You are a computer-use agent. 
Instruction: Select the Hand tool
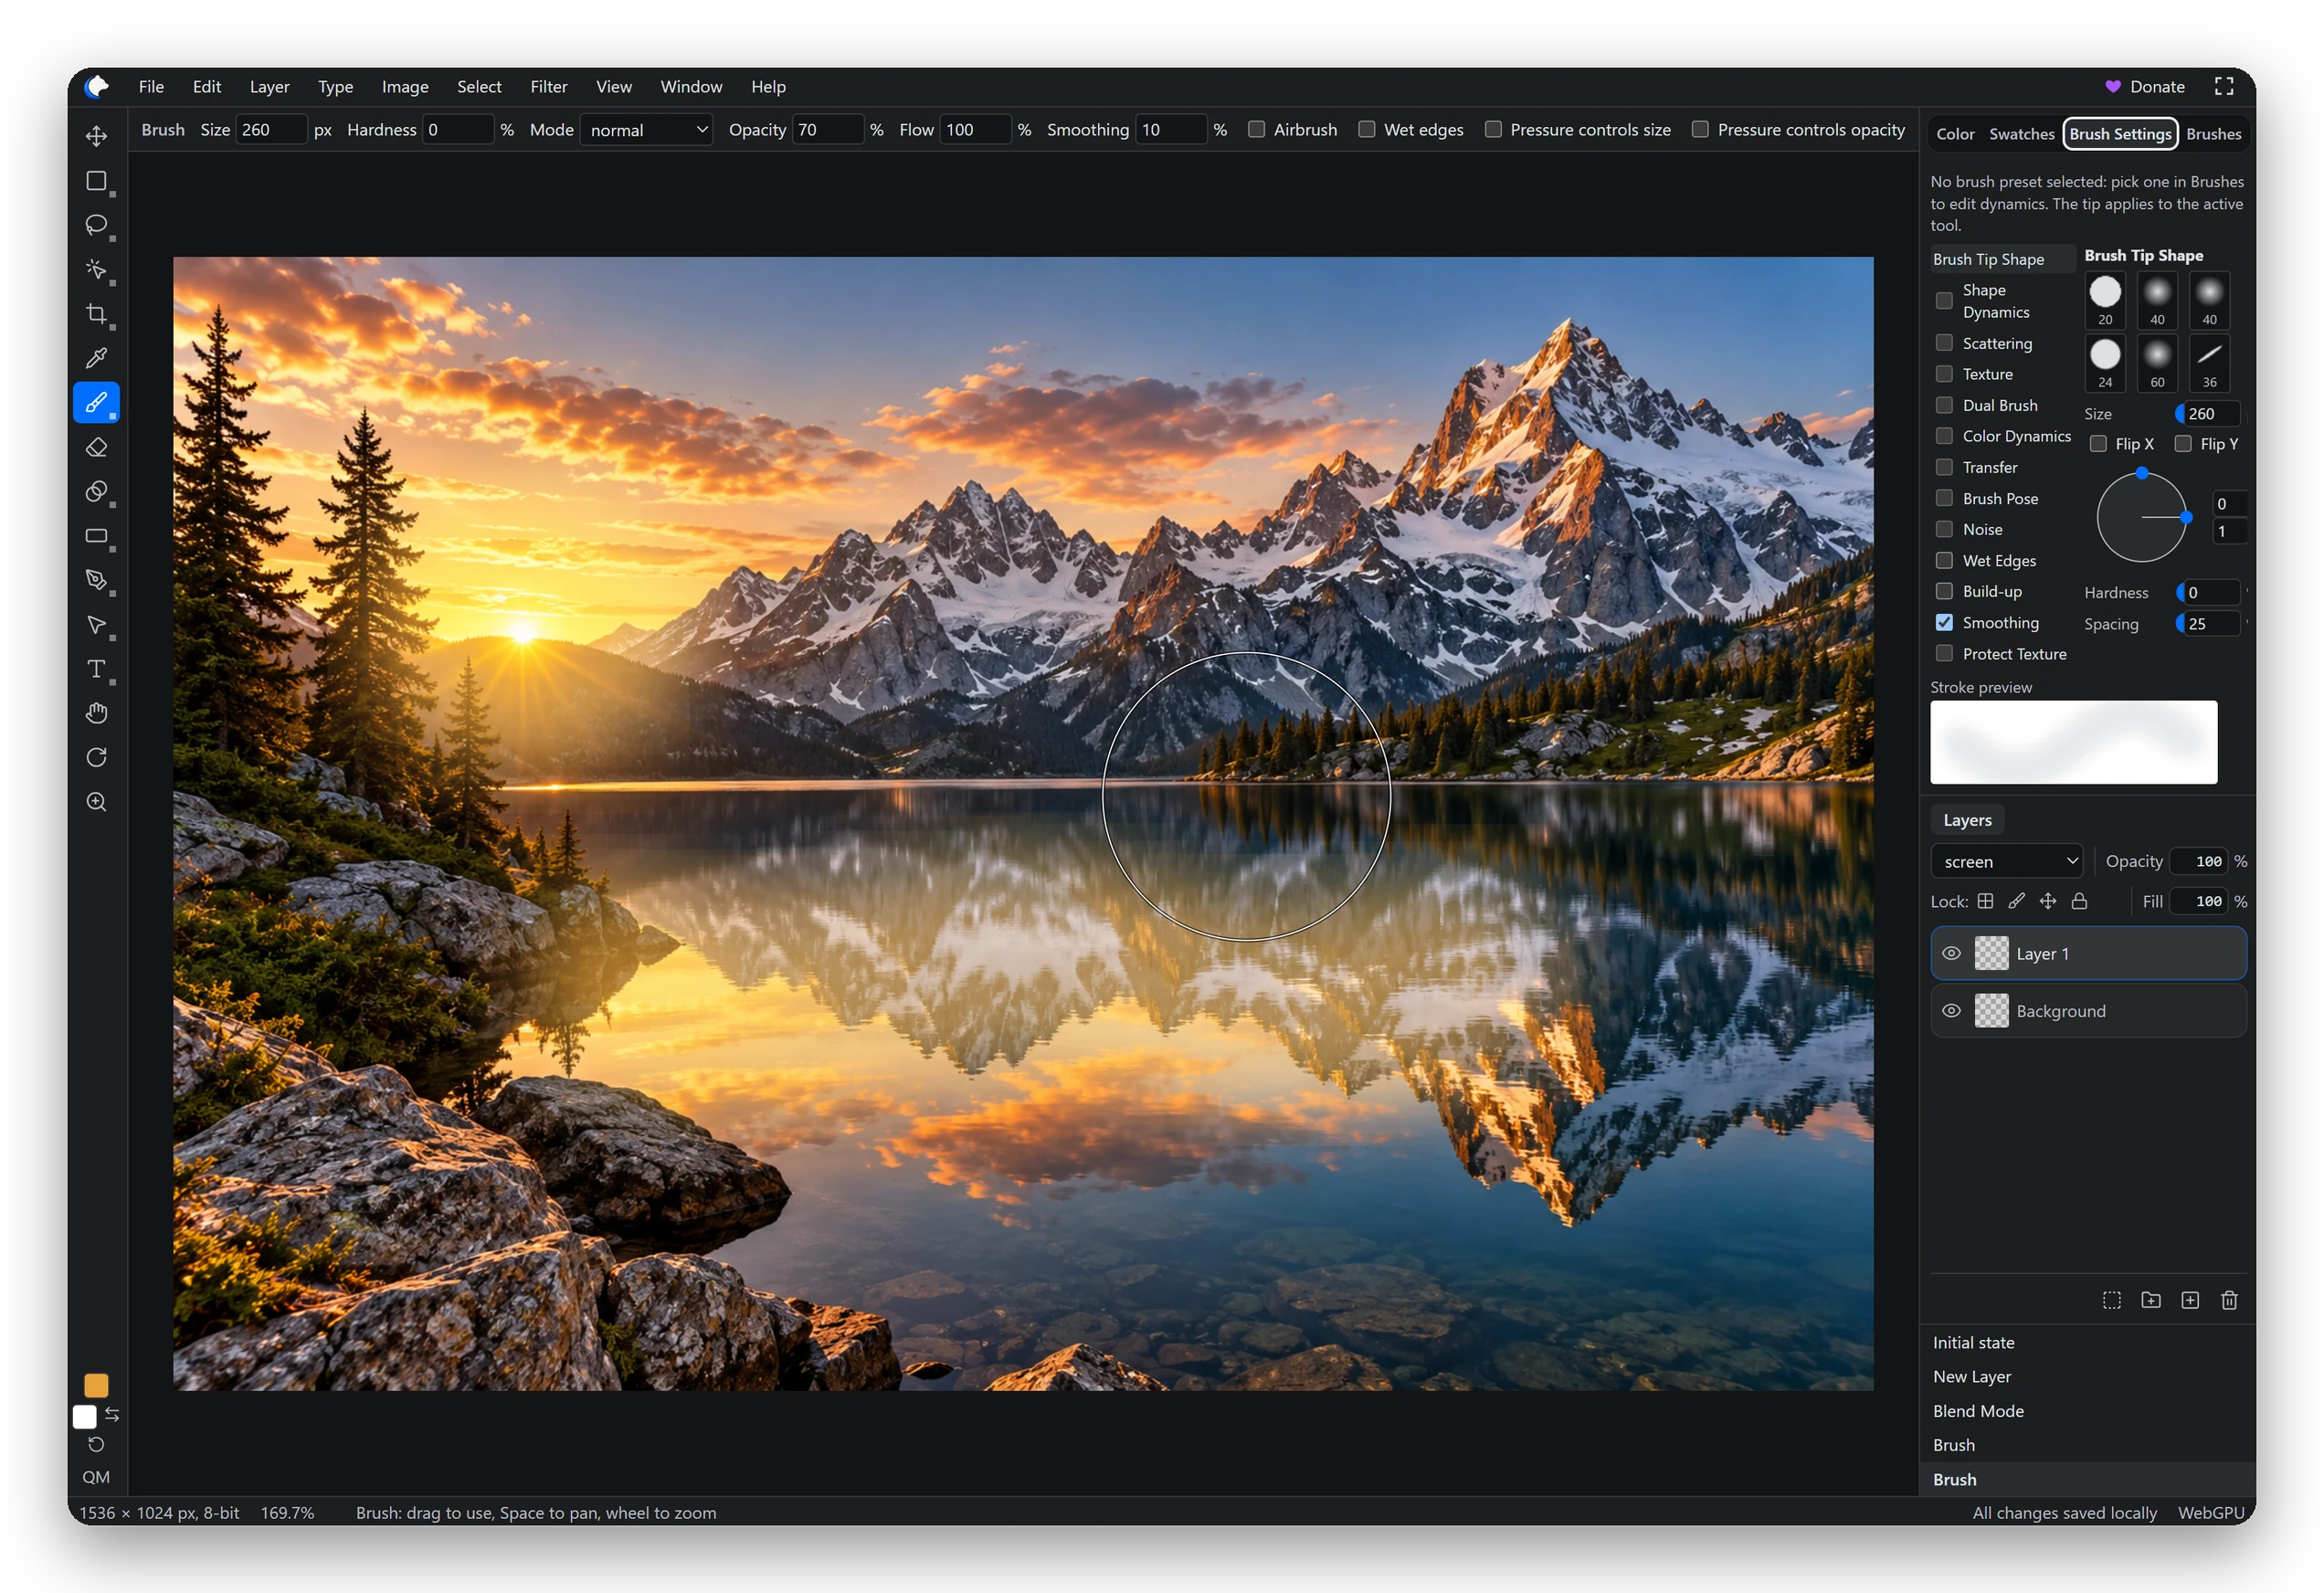click(x=96, y=713)
